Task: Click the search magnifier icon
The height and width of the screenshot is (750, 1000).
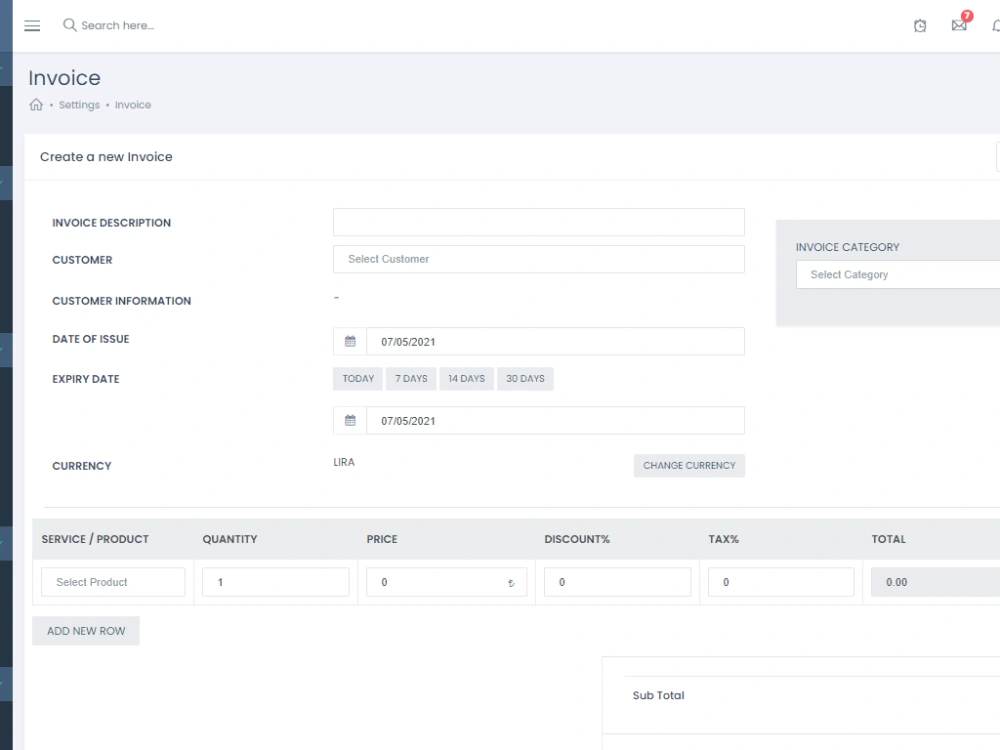Action: click(70, 25)
